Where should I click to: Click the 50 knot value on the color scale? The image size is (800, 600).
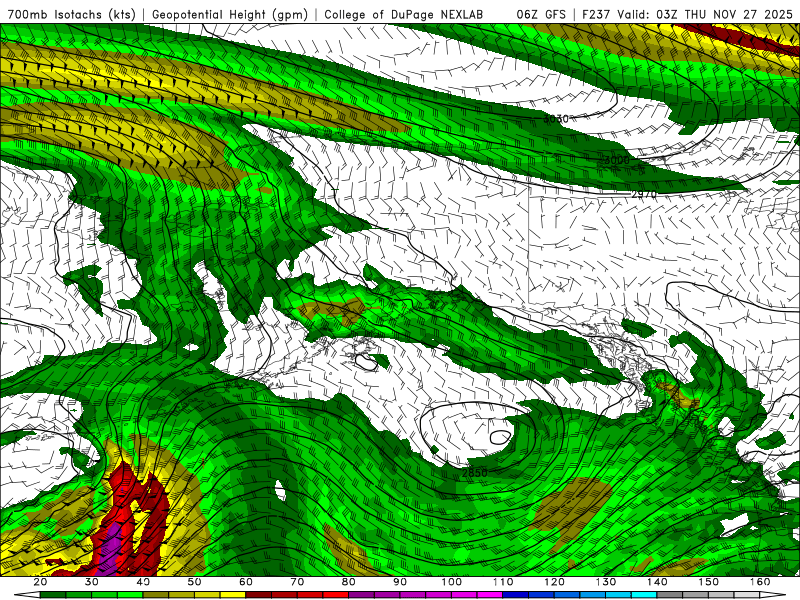coord(194,582)
